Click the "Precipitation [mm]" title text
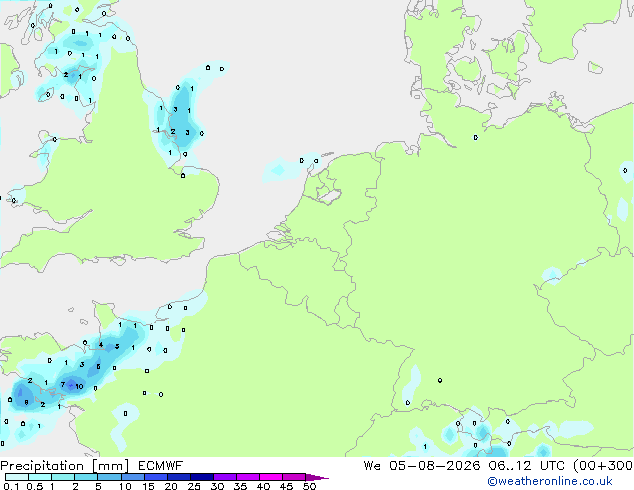634x490 pixels. pyautogui.click(x=65, y=466)
